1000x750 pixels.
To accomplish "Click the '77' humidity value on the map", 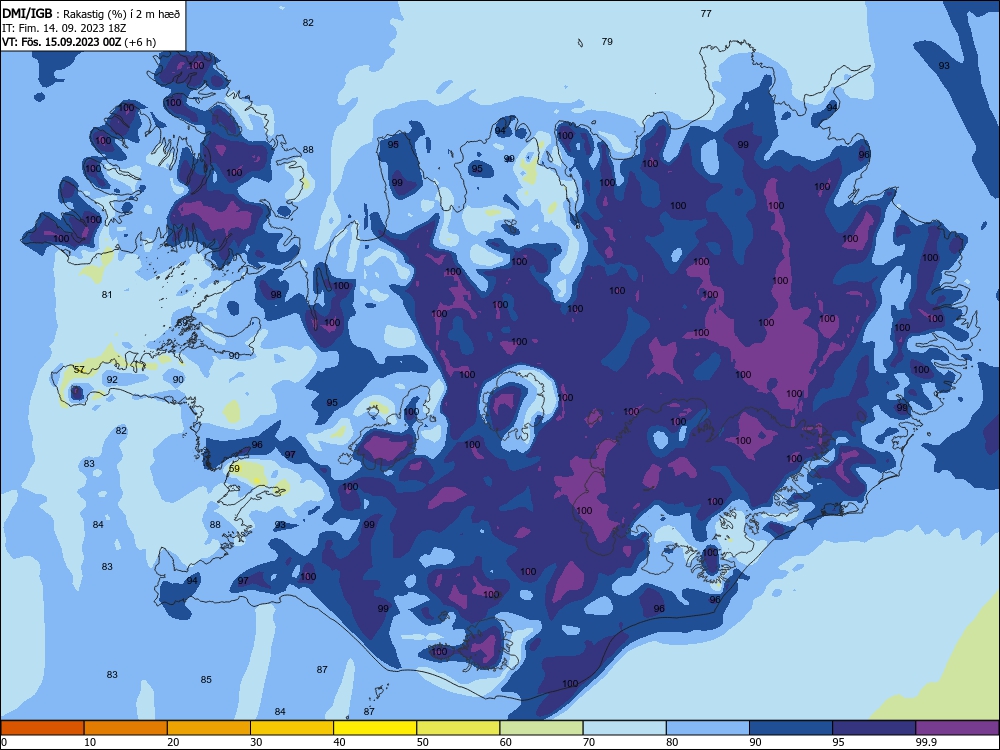I will tap(706, 13).
